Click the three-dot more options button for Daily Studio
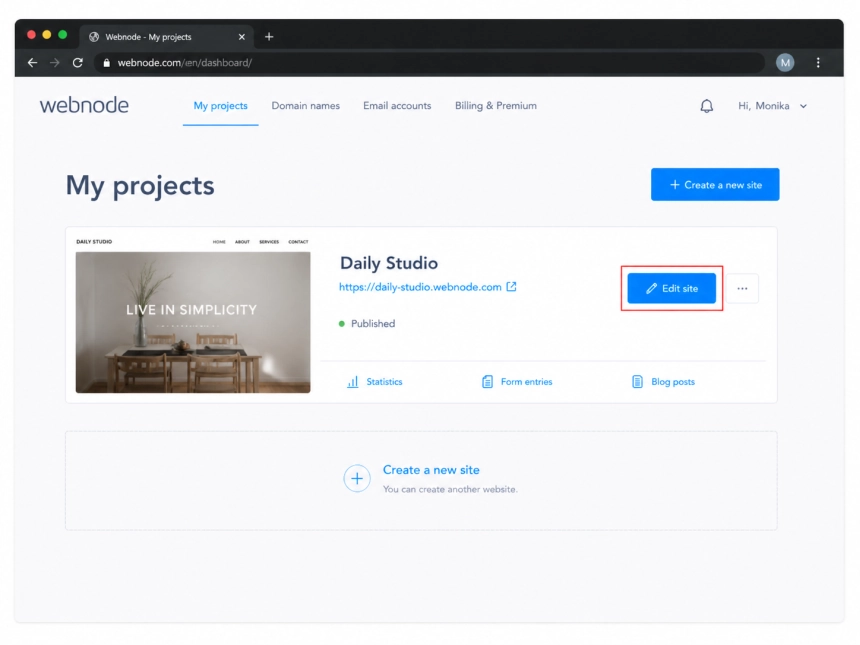Viewport: 860px width, 645px height. [742, 288]
